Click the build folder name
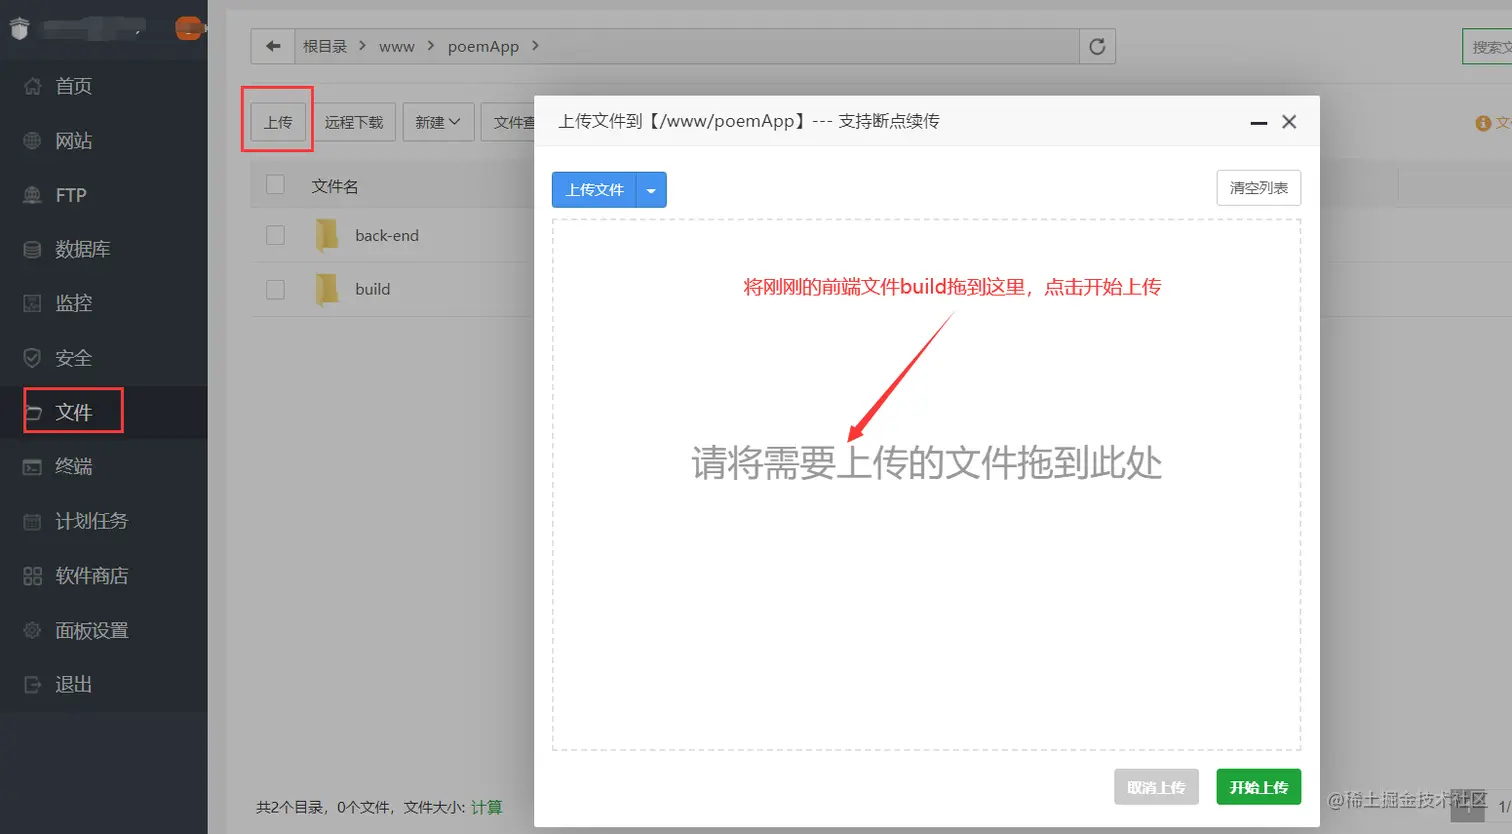The image size is (1512, 834). click(x=373, y=289)
